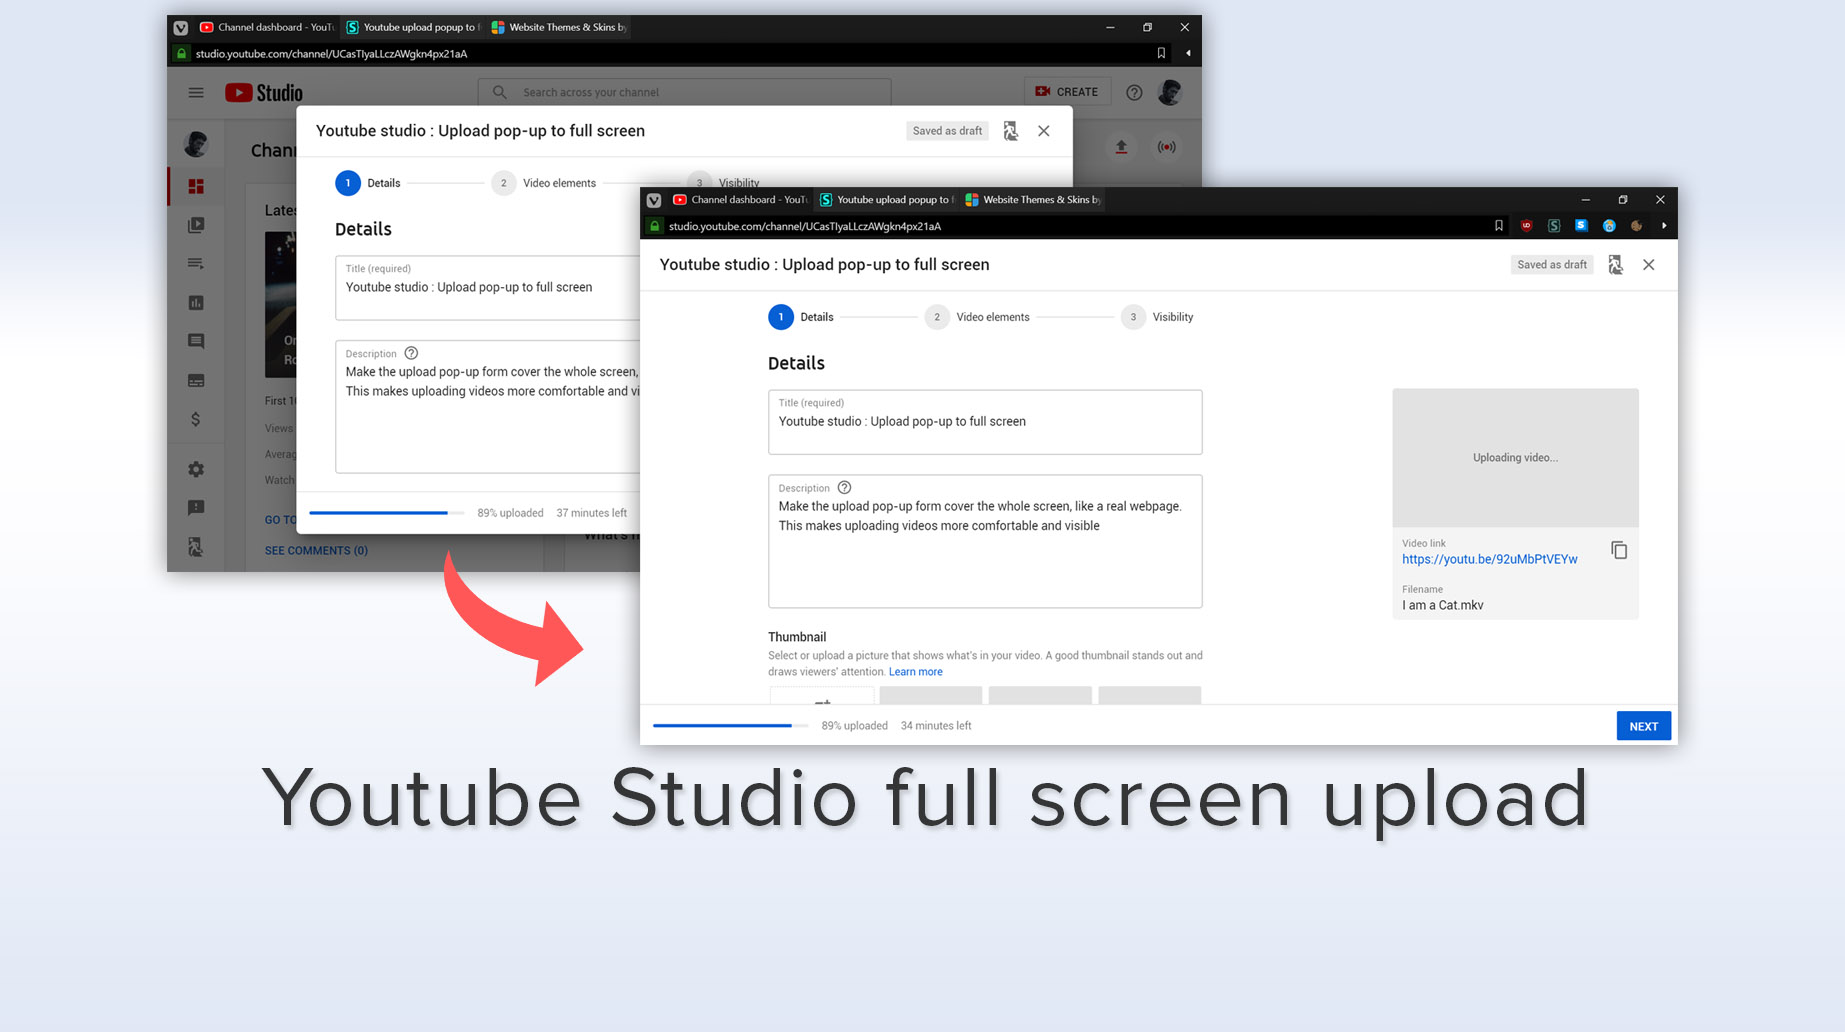
Task: Expand hidden extensions with the arrow chevron
Action: tap(1664, 226)
